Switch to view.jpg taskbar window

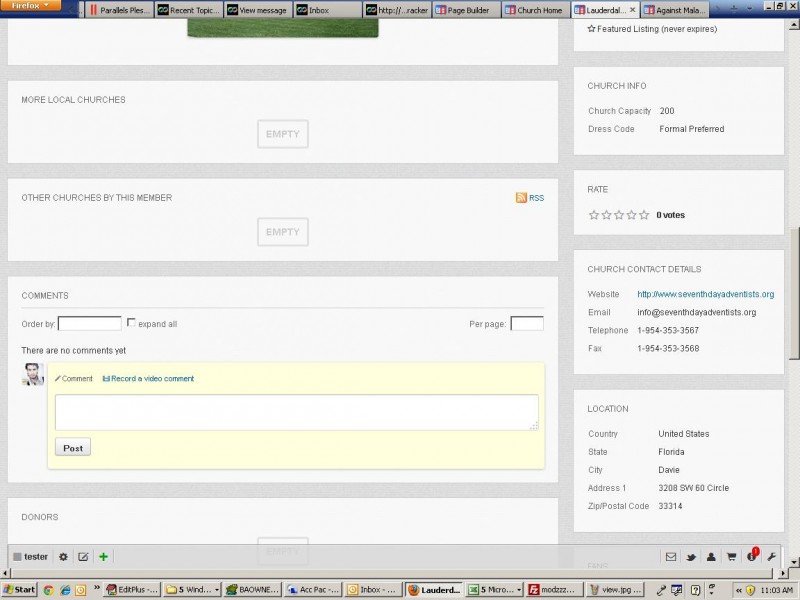pos(614,589)
